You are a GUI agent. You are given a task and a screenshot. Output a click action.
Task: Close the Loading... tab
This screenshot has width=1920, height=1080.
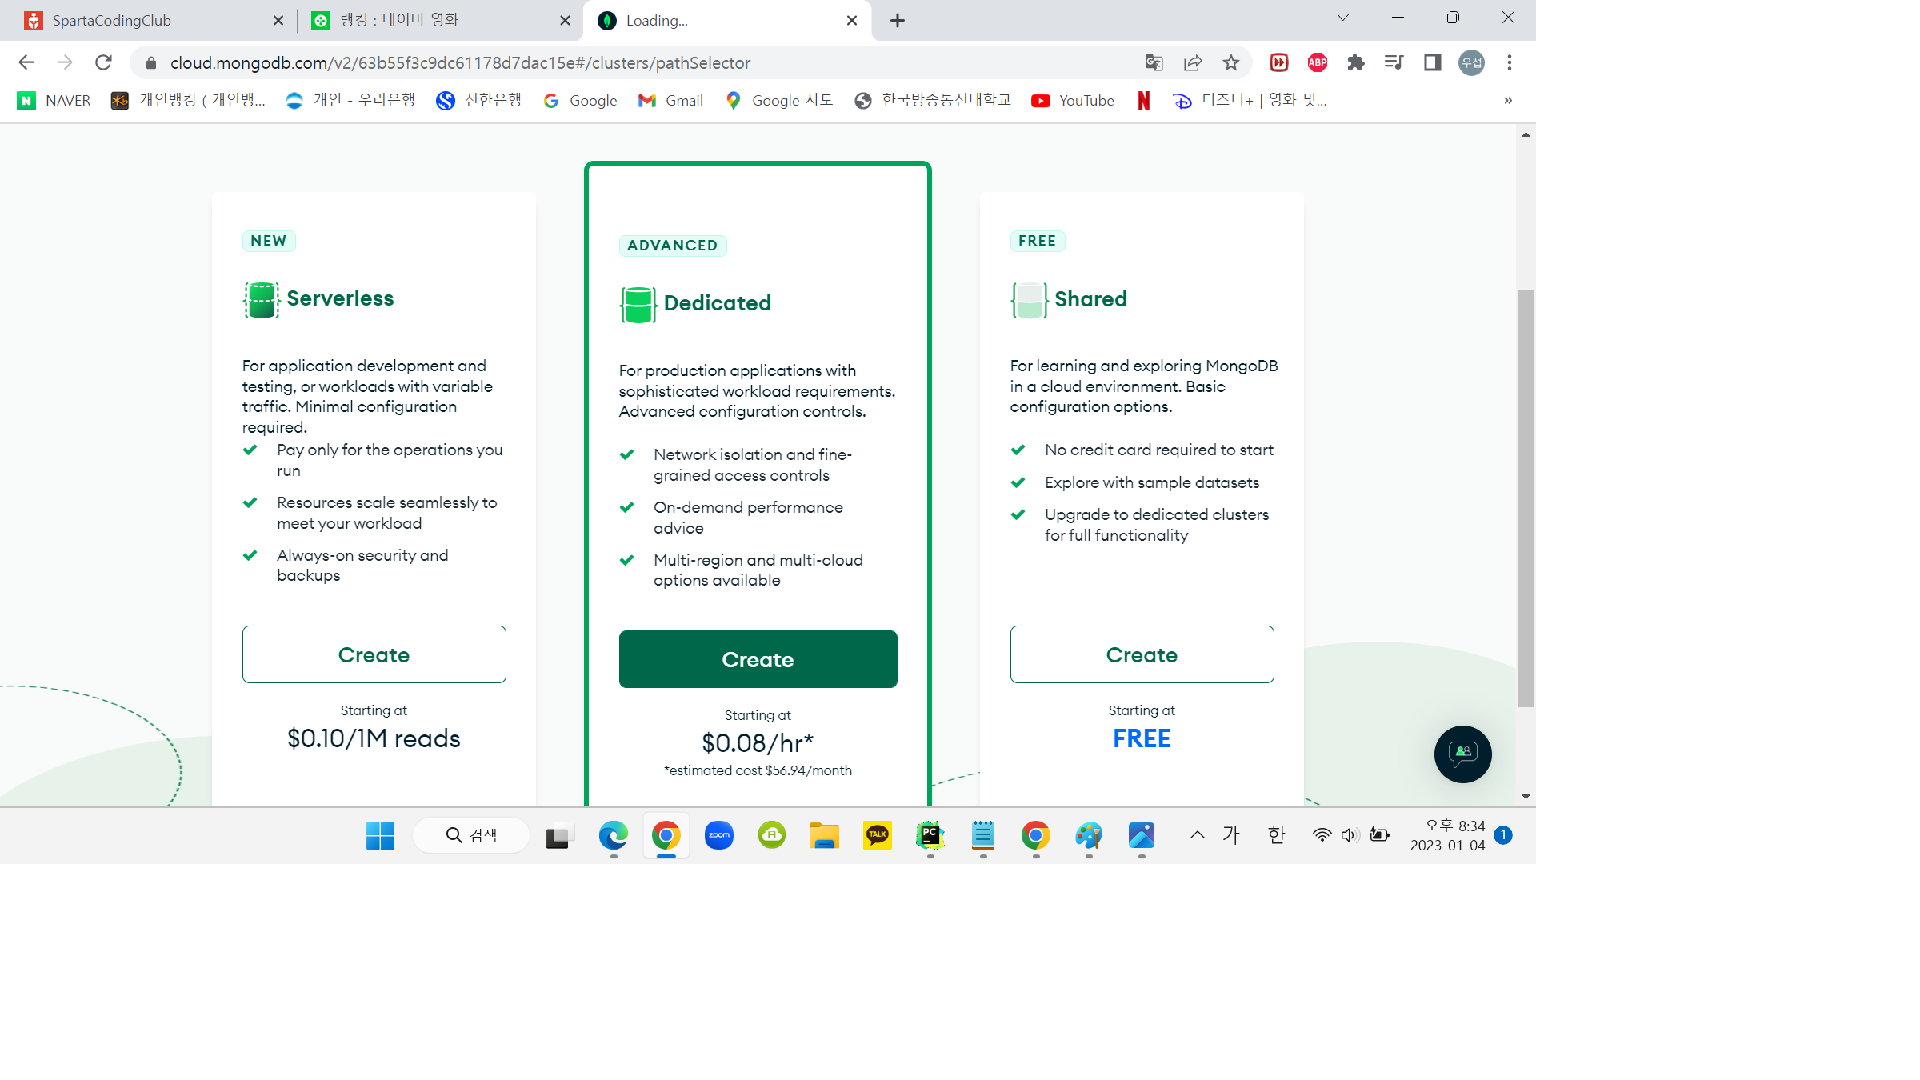click(852, 20)
